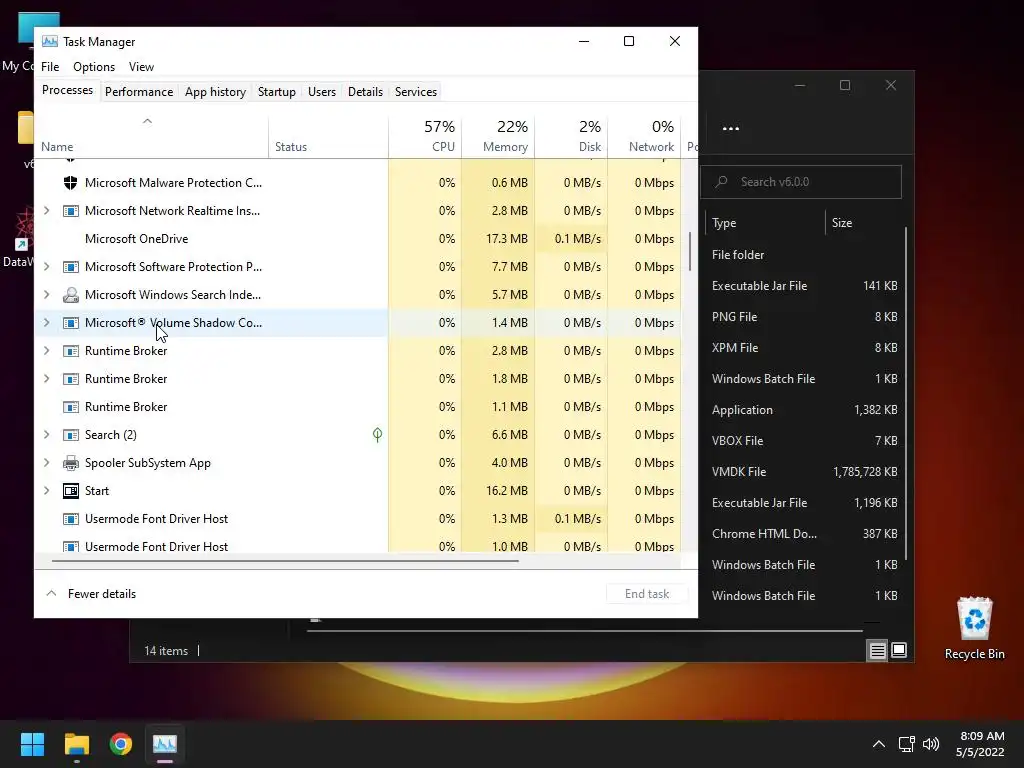The image size is (1024, 768).
Task: Launch Google Chrome from the taskbar
Action: click(x=121, y=744)
